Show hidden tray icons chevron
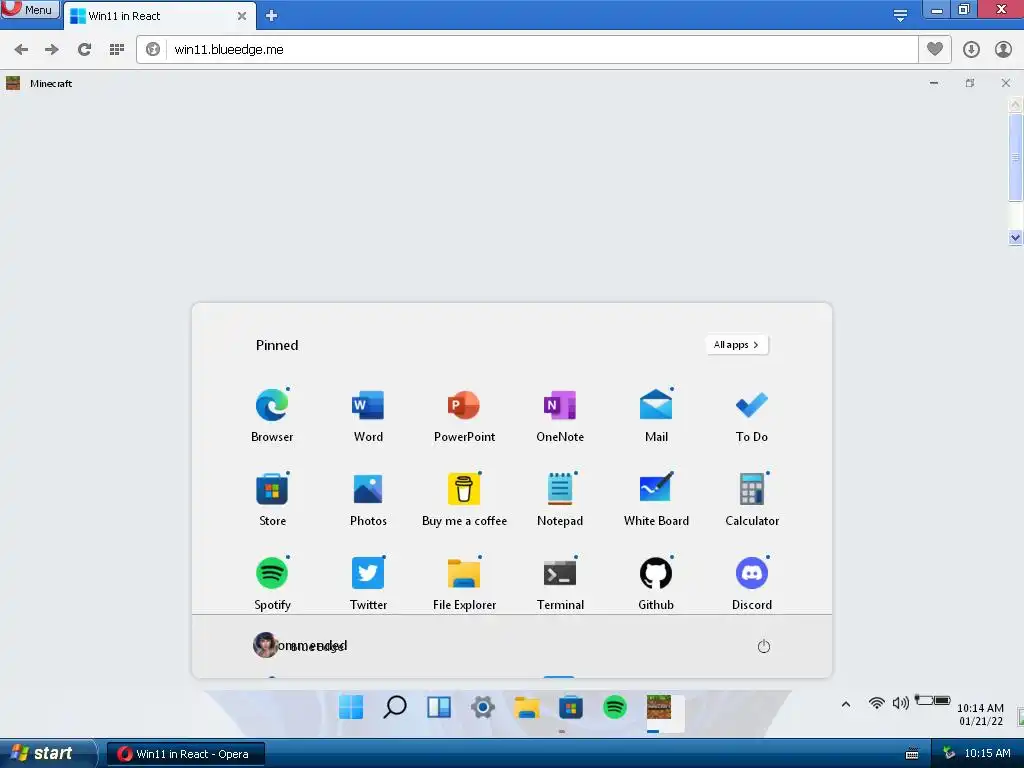Viewport: 1024px width, 768px height. tap(846, 704)
